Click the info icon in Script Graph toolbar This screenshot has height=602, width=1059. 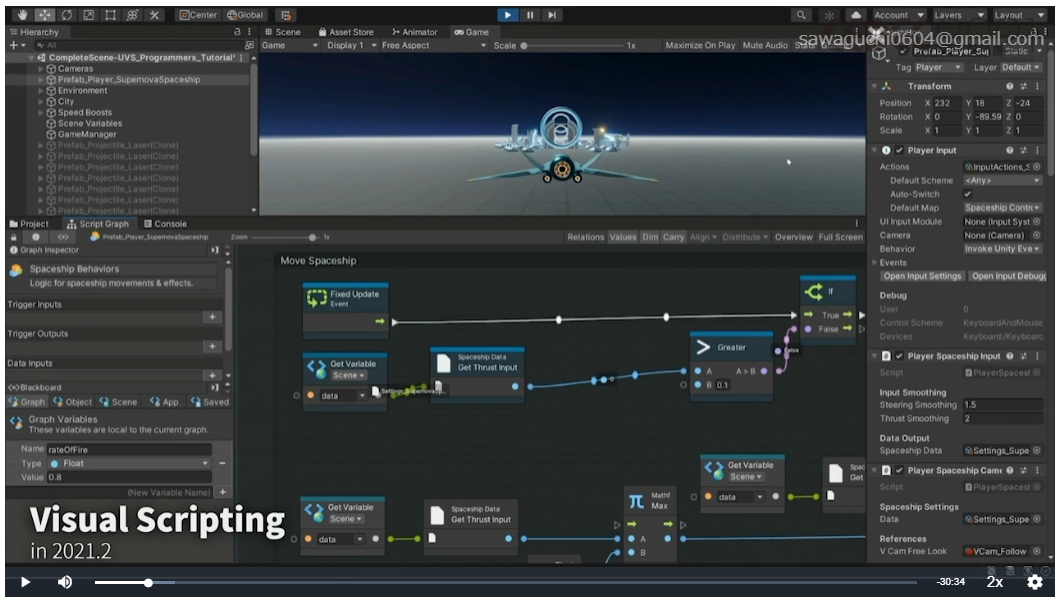coord(36,237)
